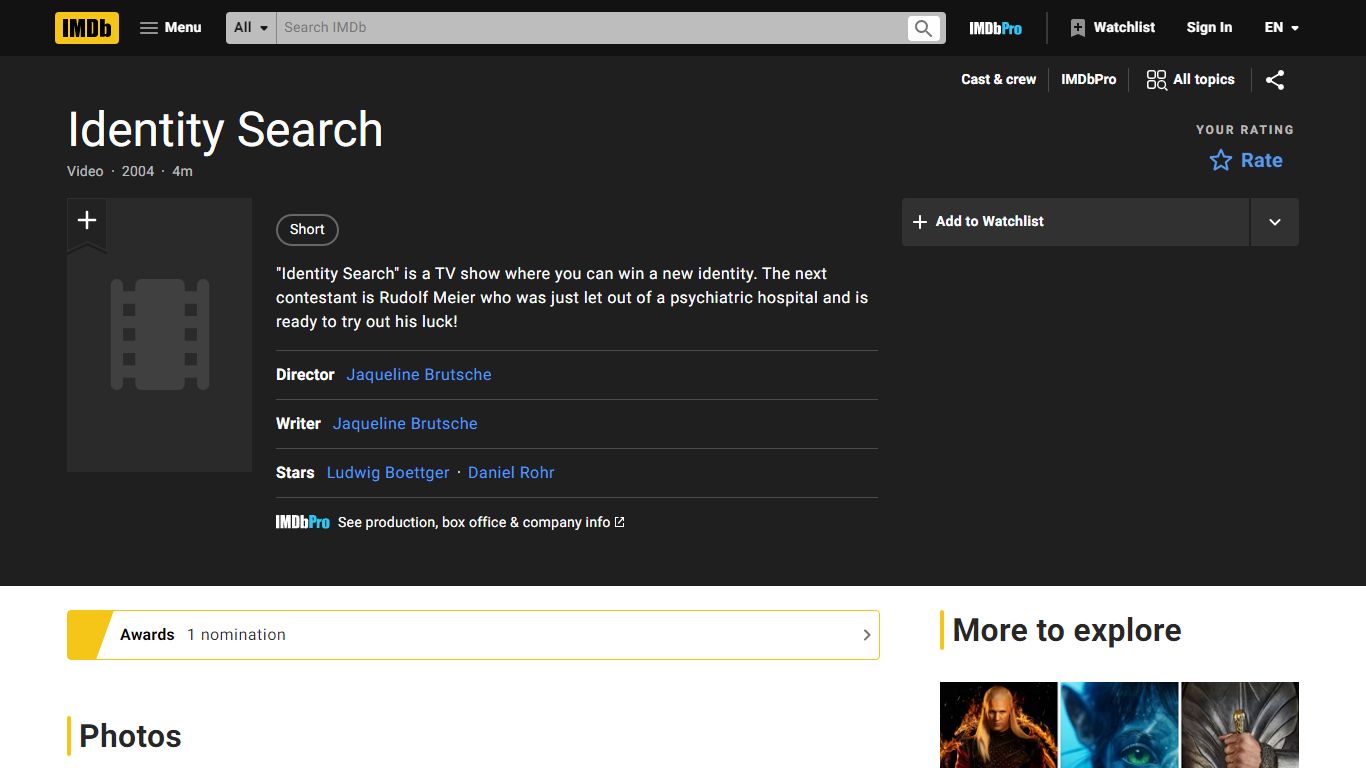Open the All search category dropdown
The width and height of the screenshot is (1366, 768).
[251, 28]
